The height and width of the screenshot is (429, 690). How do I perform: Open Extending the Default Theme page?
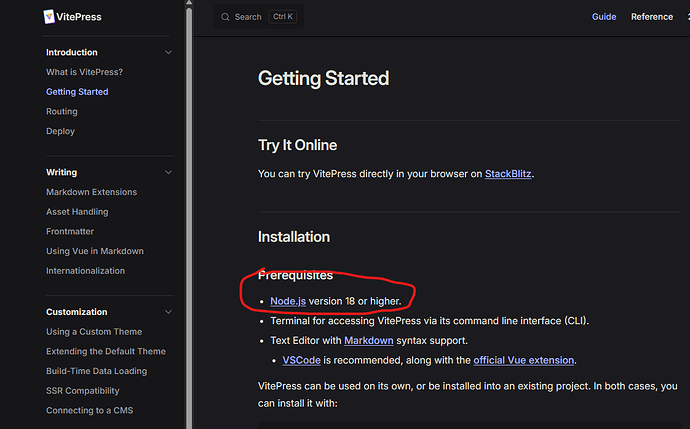106,352
